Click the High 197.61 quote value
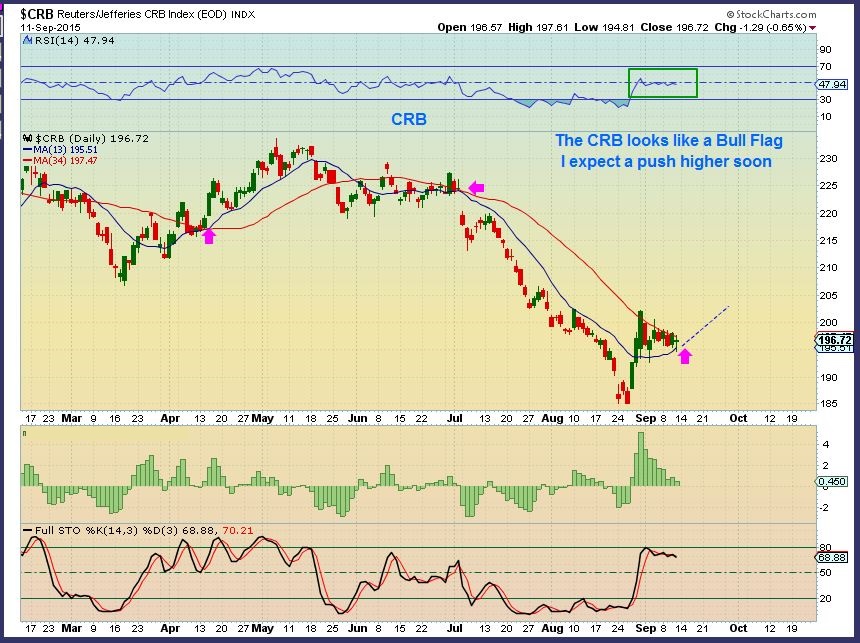This screenshot has width=860, height=643. point(538,27)
